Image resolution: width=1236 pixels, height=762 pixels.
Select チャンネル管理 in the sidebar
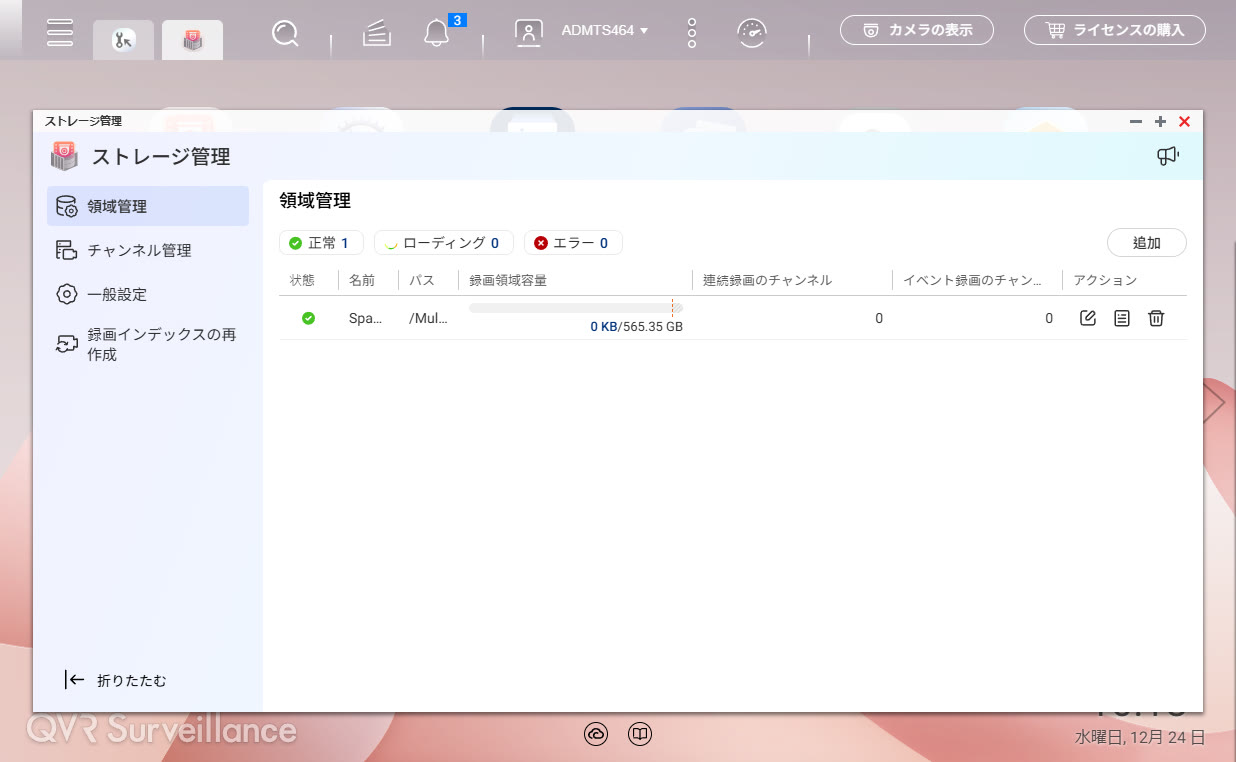[138, 250]
